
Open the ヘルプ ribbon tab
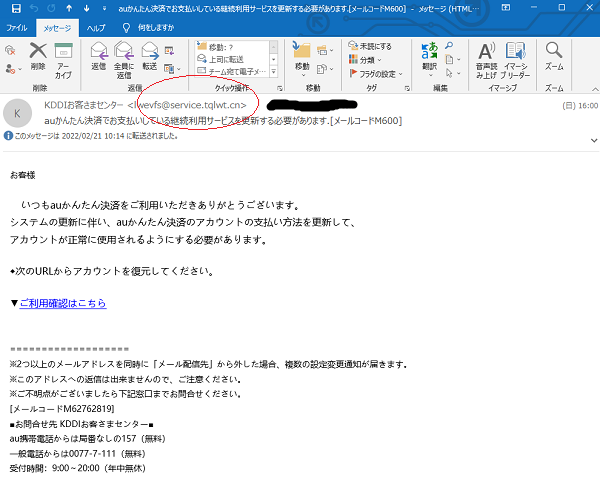coord(96,28)
